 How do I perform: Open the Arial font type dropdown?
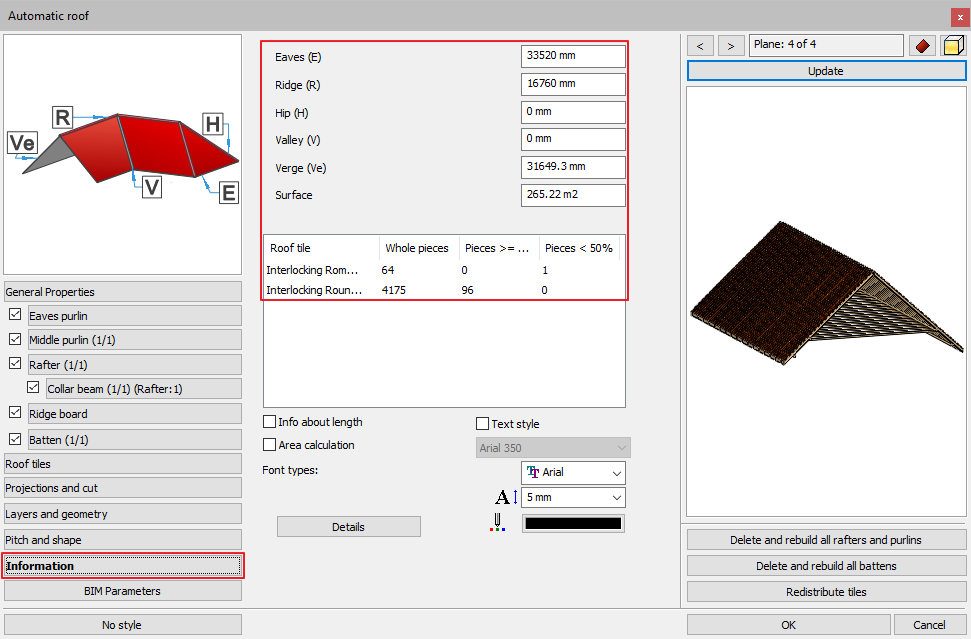click(x=573, y=472)
